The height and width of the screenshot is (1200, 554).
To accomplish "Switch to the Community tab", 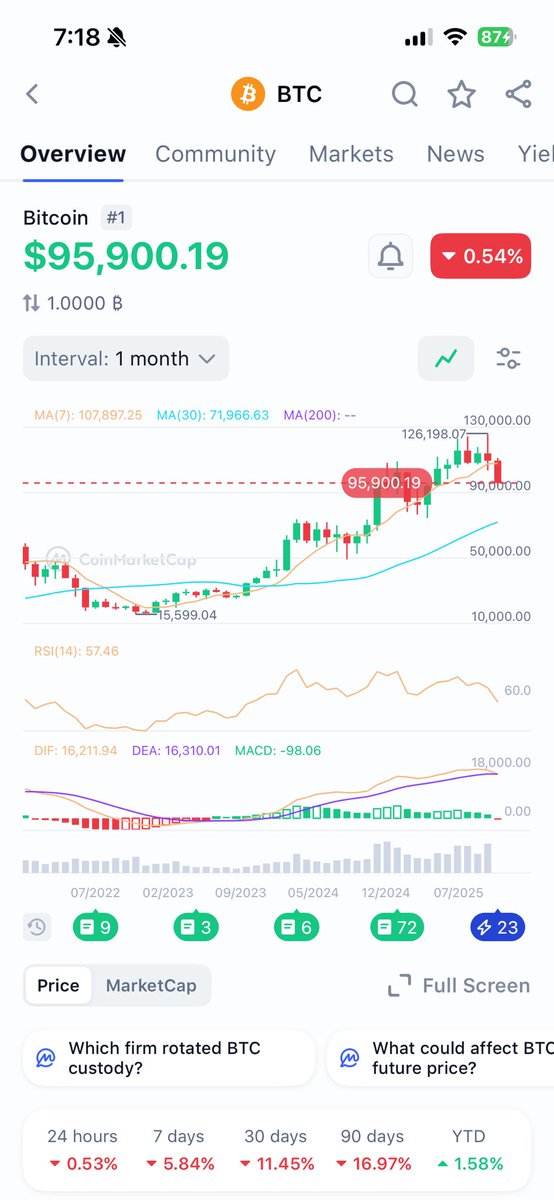I will click(x=215, y=154).
